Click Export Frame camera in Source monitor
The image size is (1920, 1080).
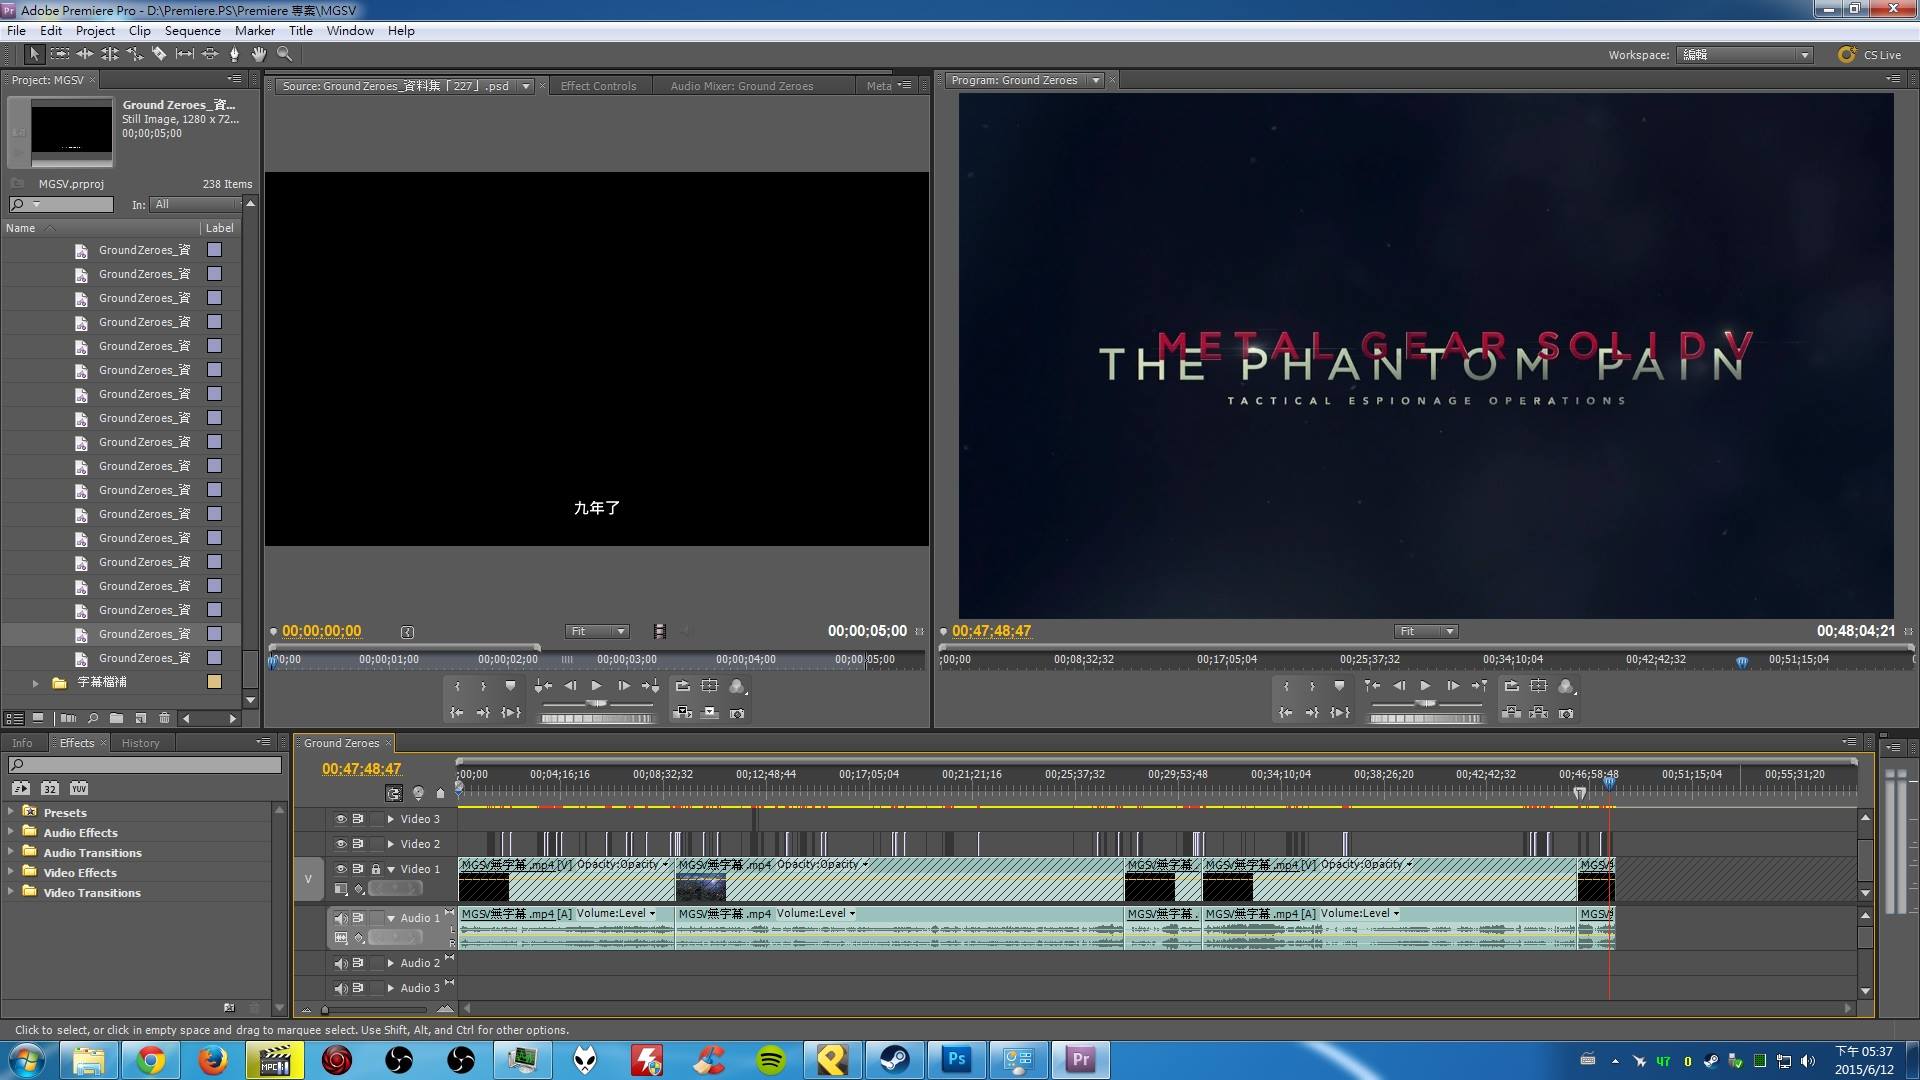click(737, 713)
